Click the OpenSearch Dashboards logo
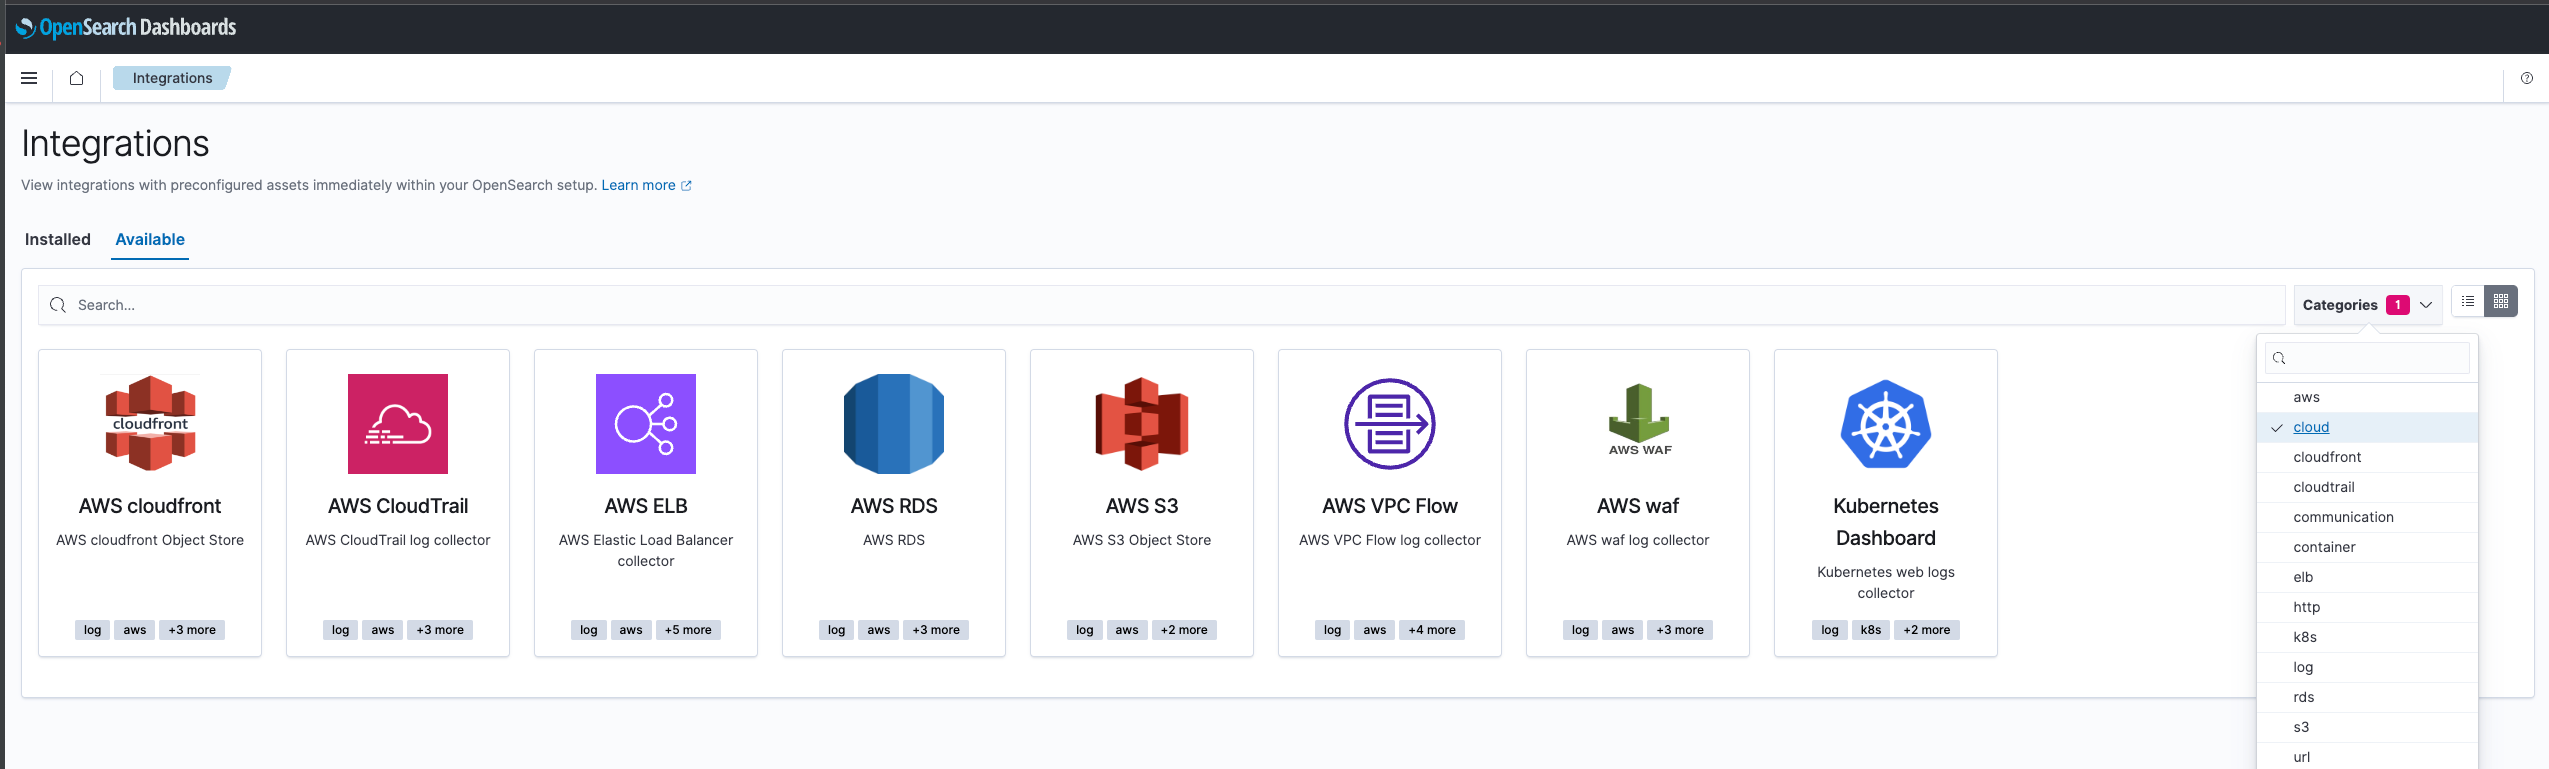This screenshot has width=2549, height=769. coord(126,27)
